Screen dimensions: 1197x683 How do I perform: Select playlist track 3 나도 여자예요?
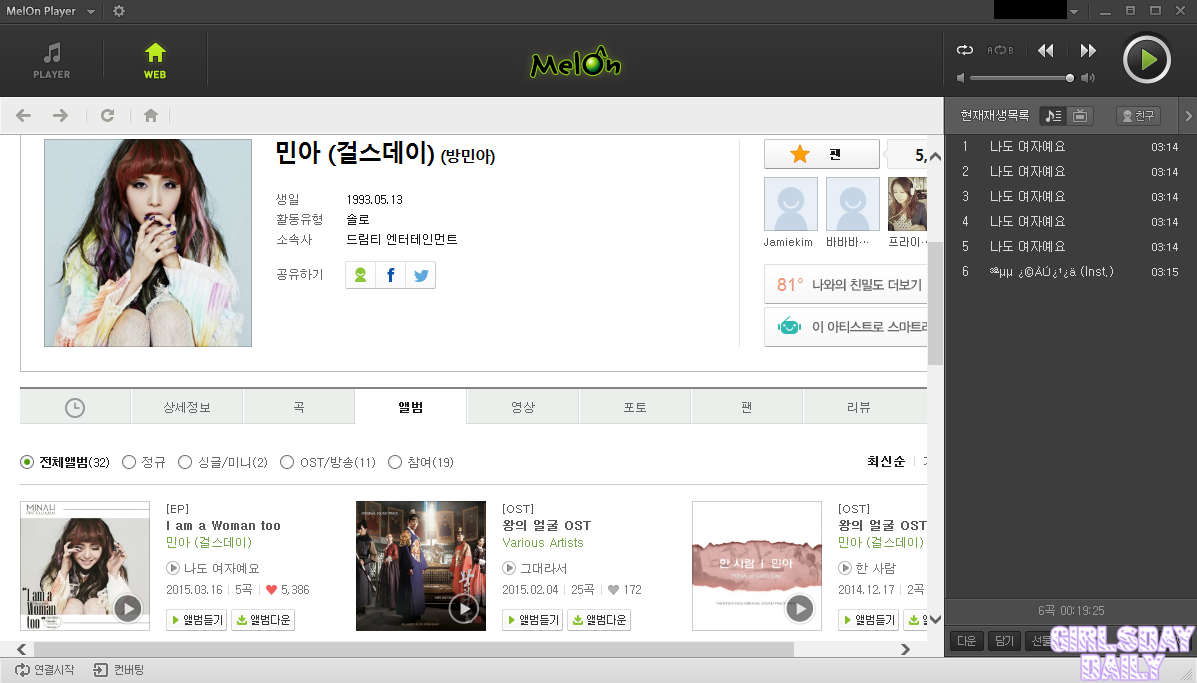[1069, 197]
